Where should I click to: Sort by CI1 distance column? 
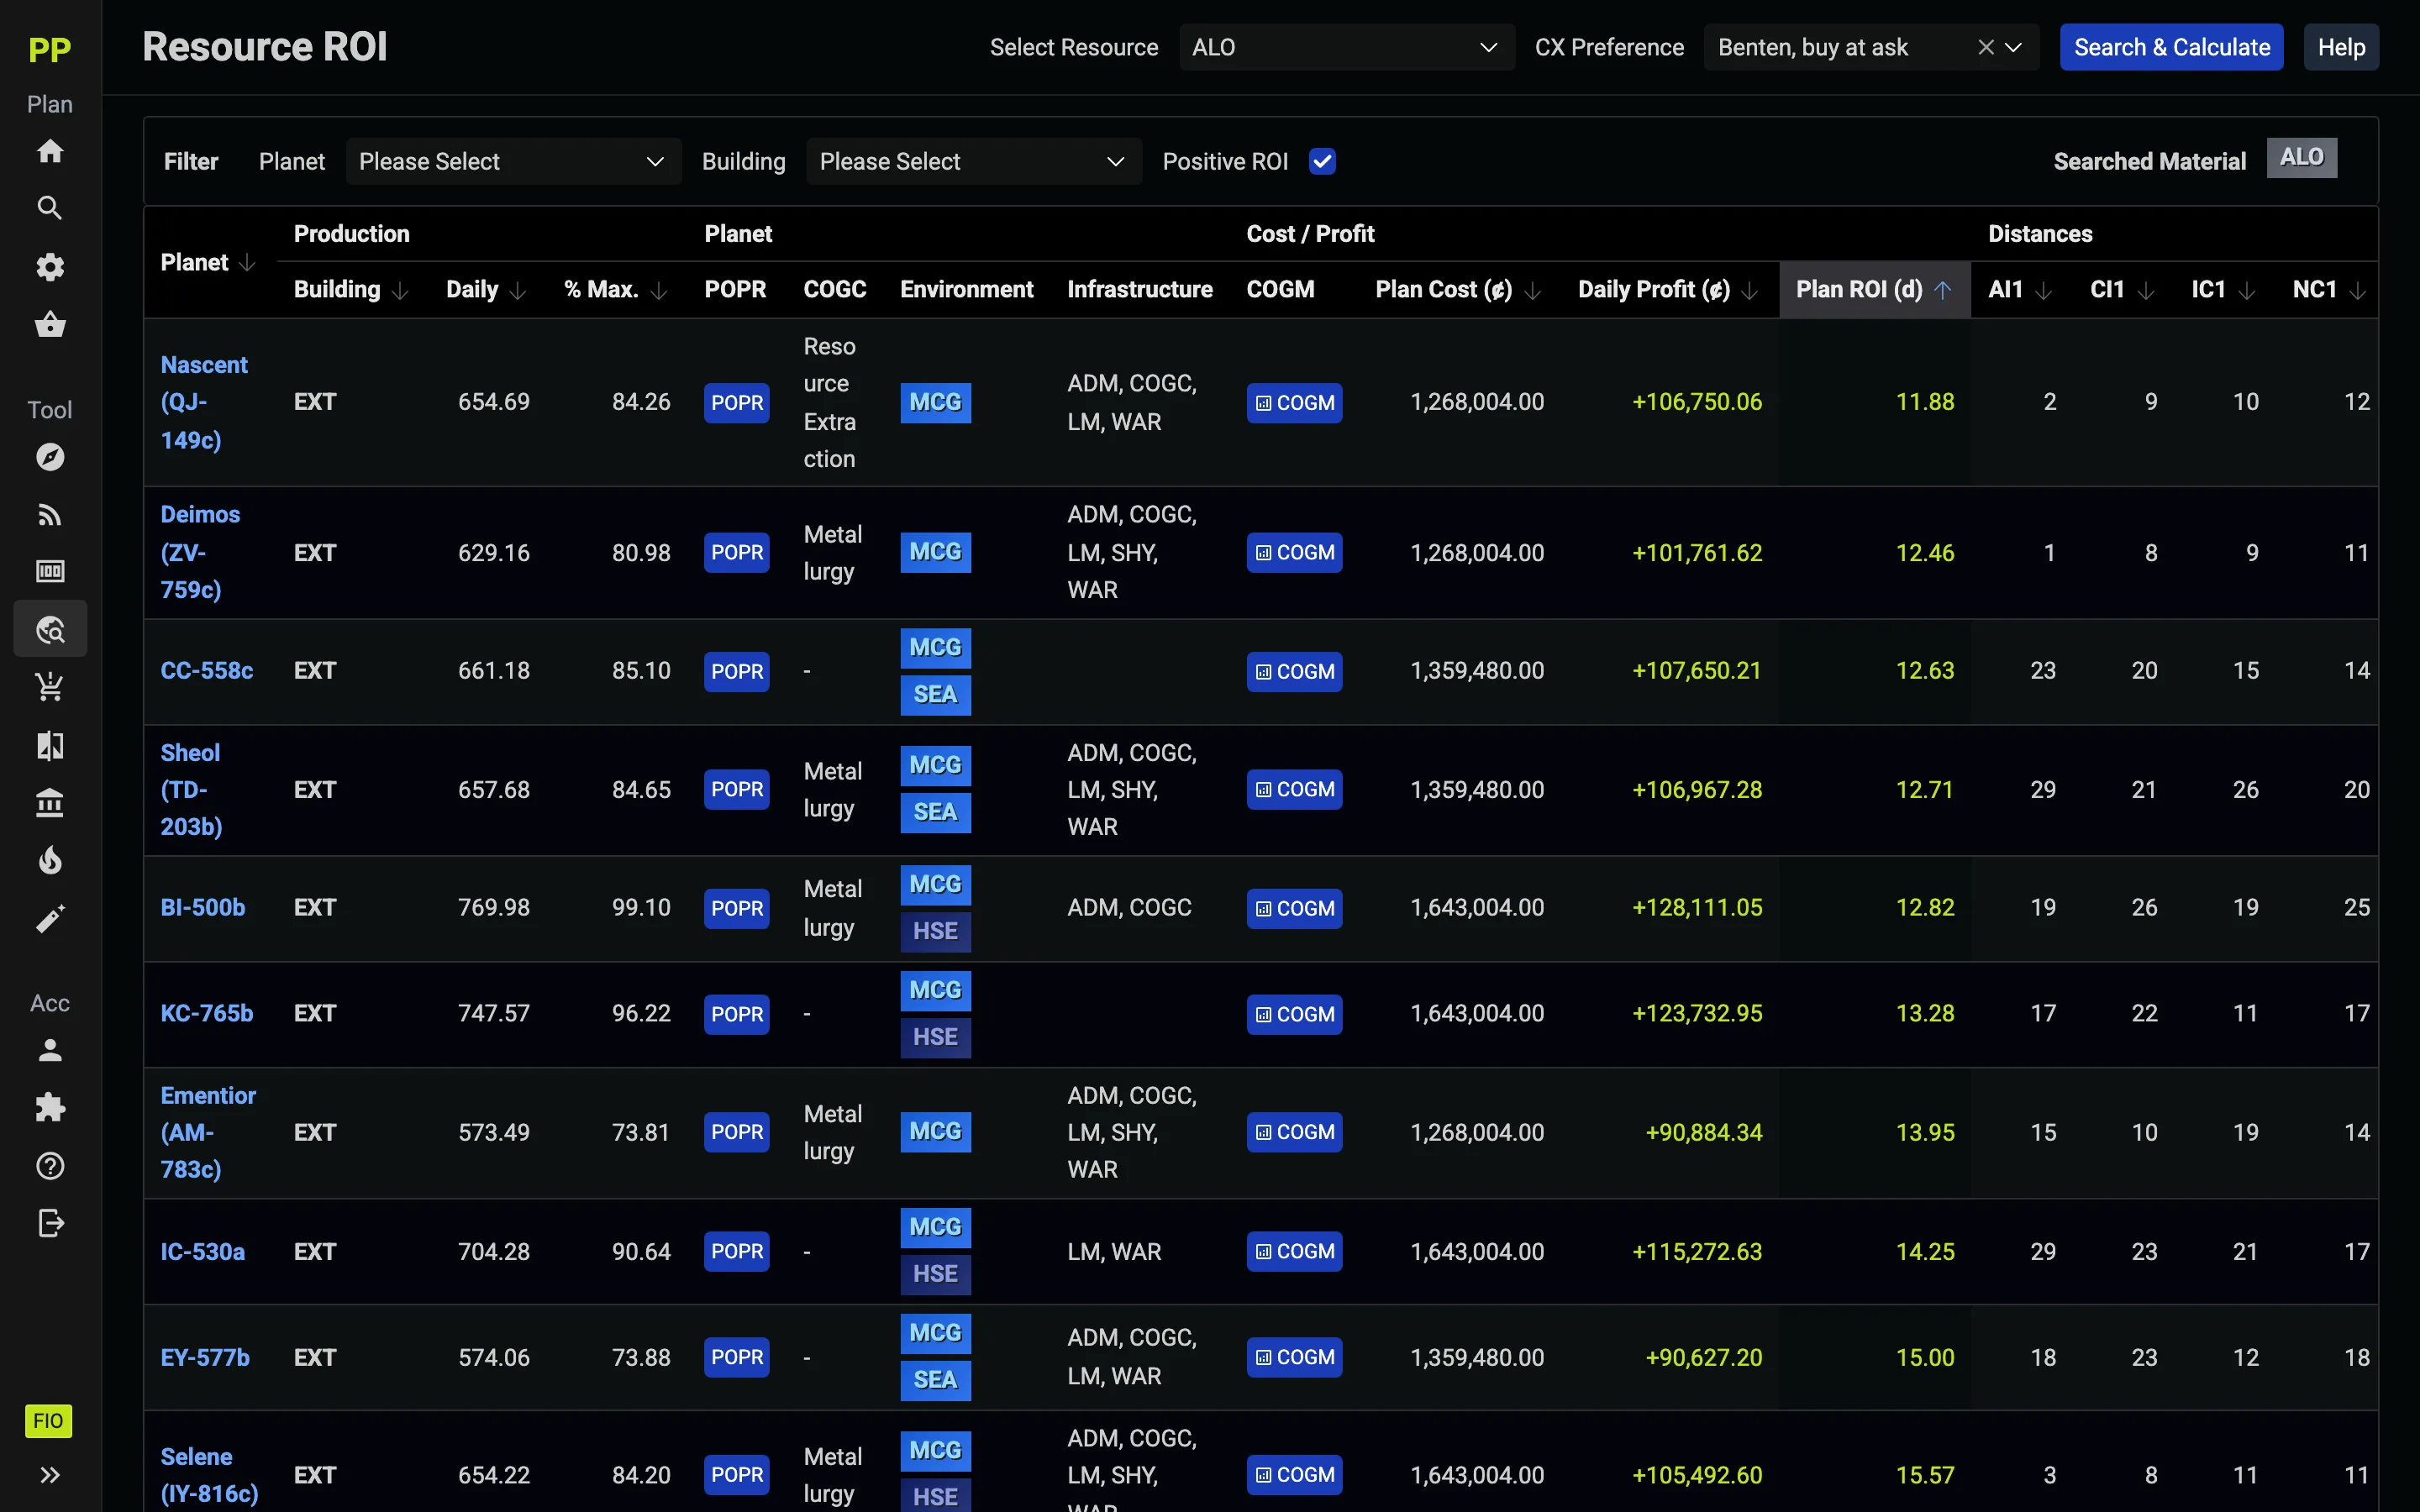tap(2146, 290)
